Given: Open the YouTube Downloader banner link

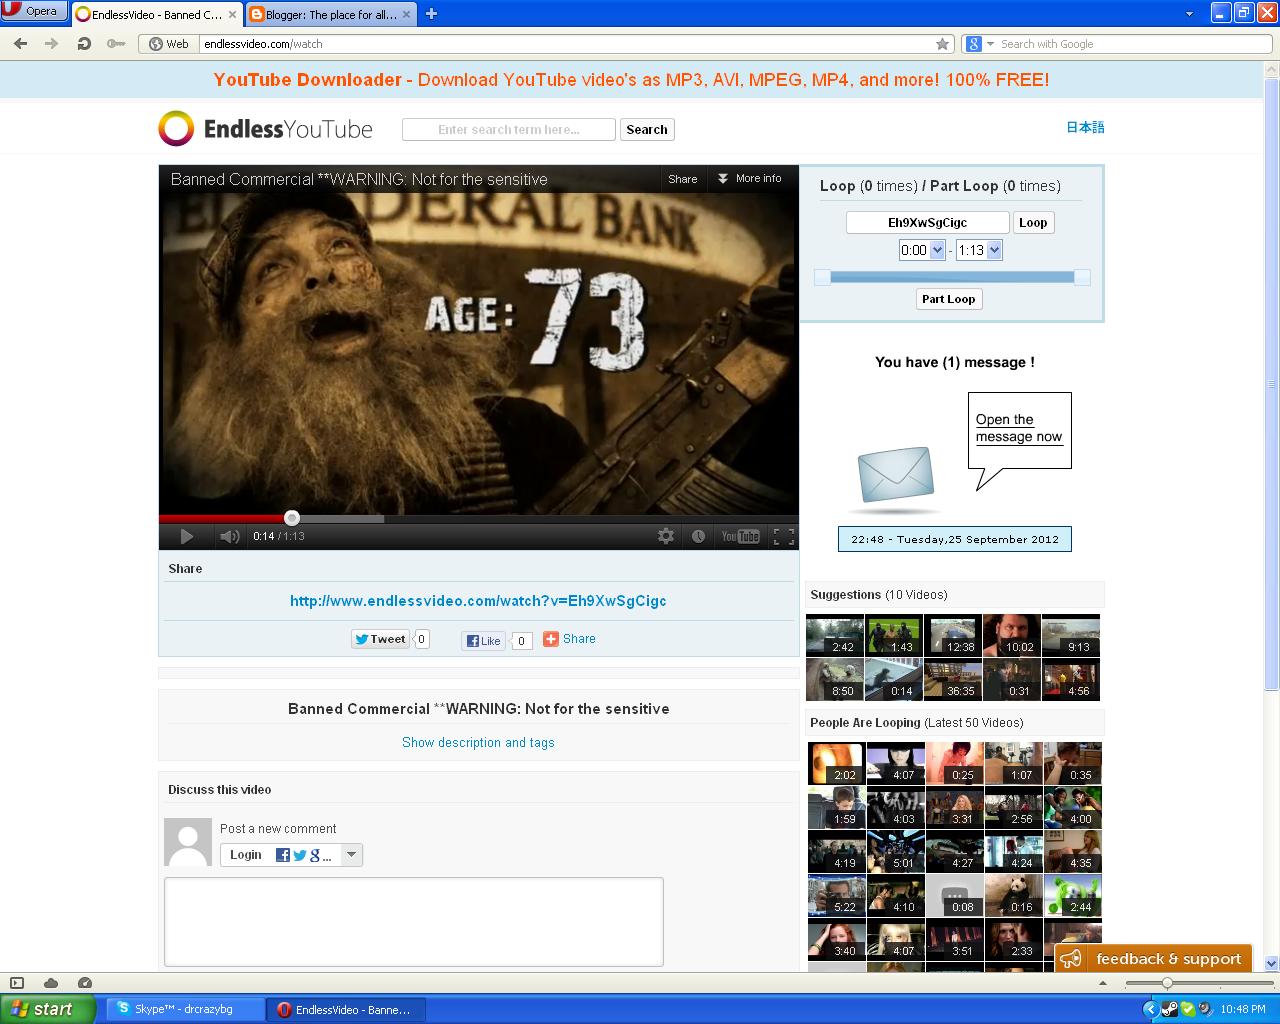Looking at the screenshot, I should coord(631,80).
